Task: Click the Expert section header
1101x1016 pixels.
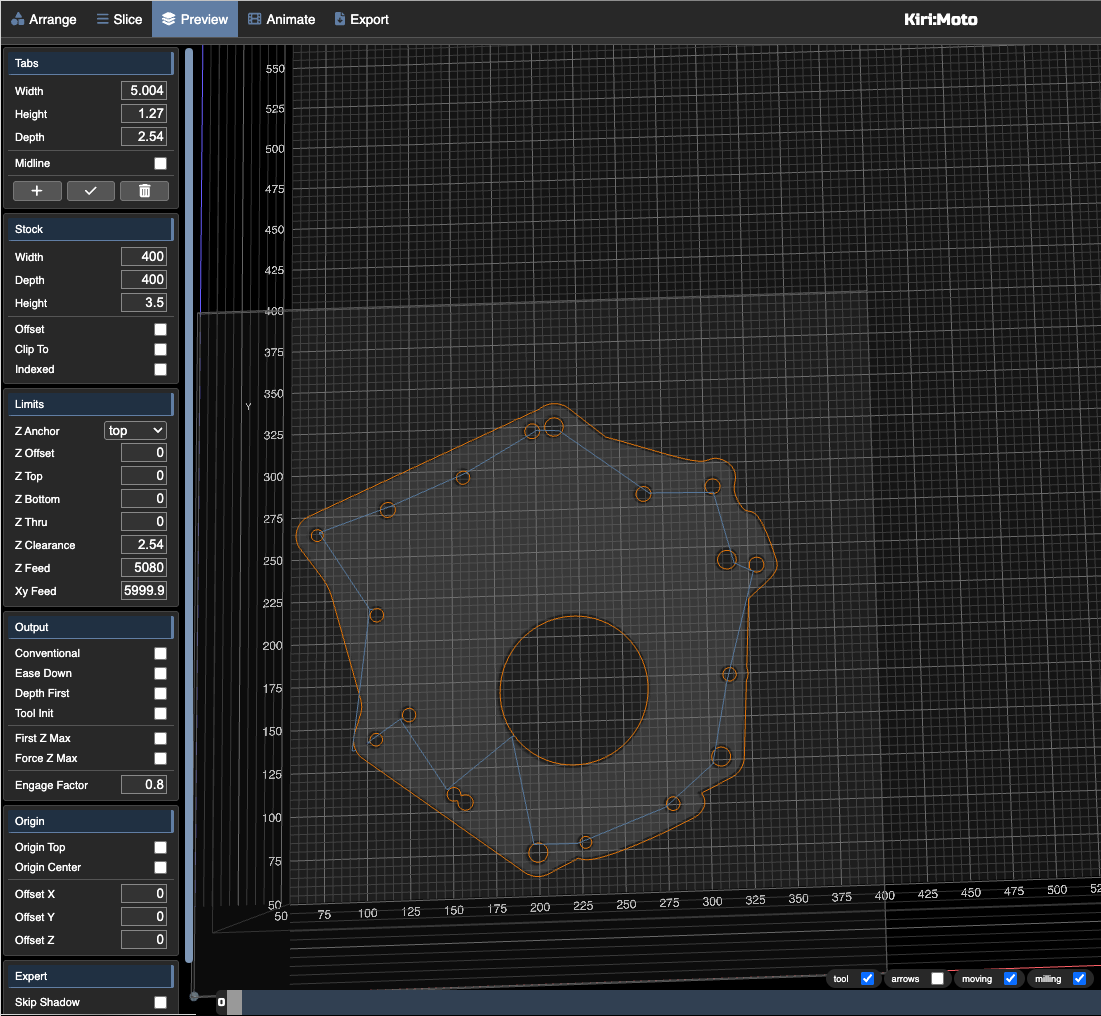Action: click(x=91, y=976)
